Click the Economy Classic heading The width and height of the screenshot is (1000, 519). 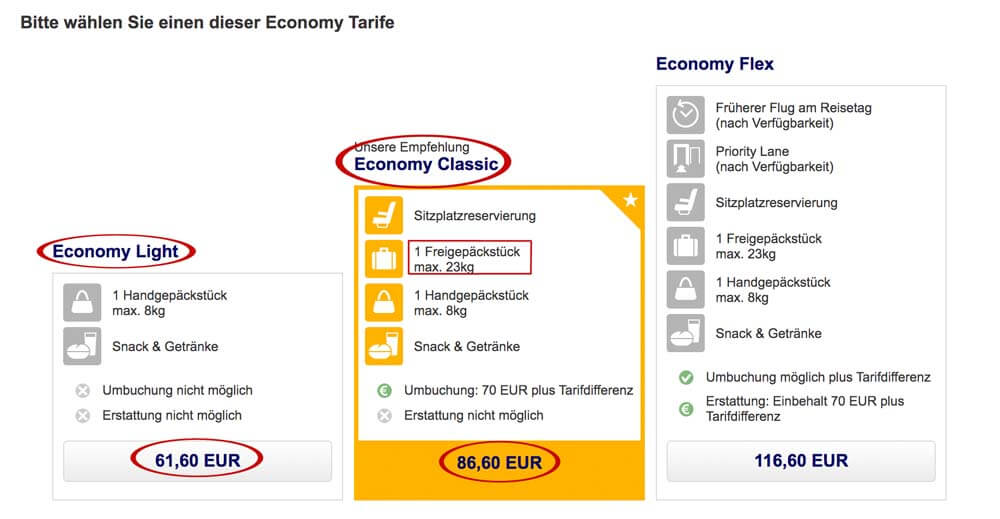(426, 164)
